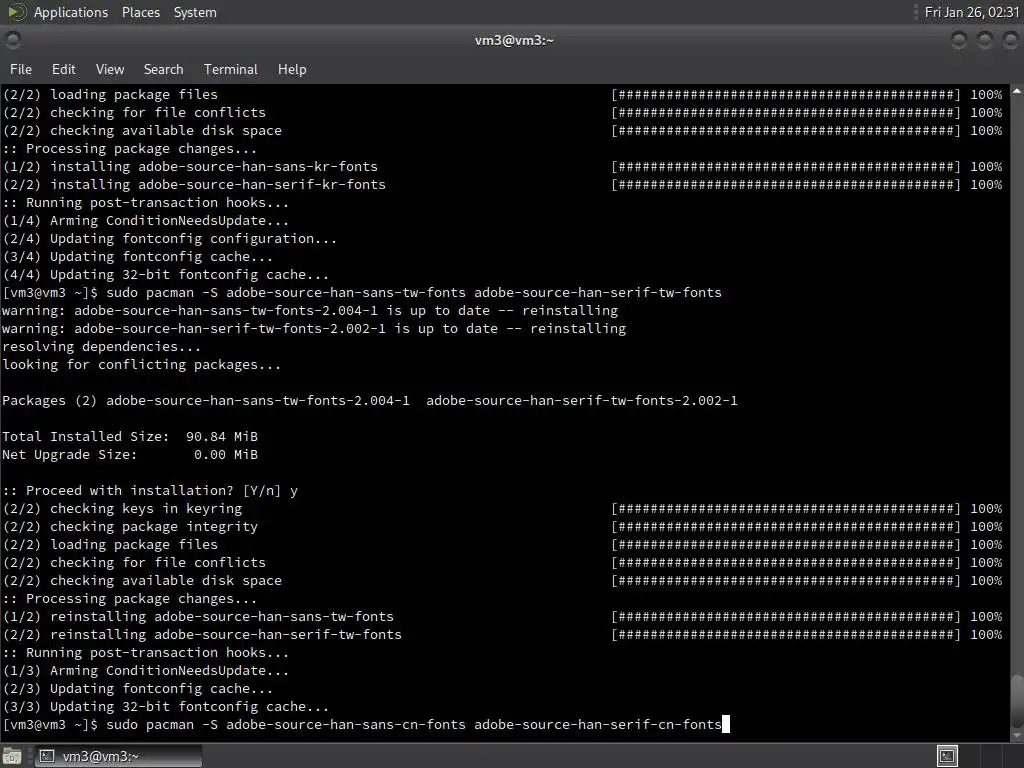Click the Show Desktop icon in bottom panel

pyautogui.click(x=12, y=756)
